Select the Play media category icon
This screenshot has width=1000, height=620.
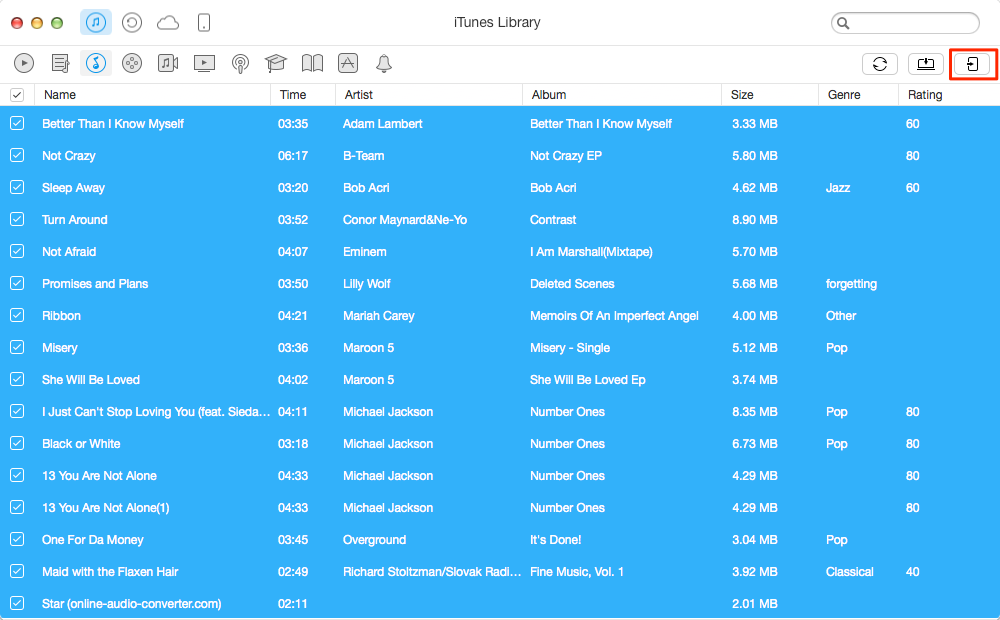coord(24,63)
